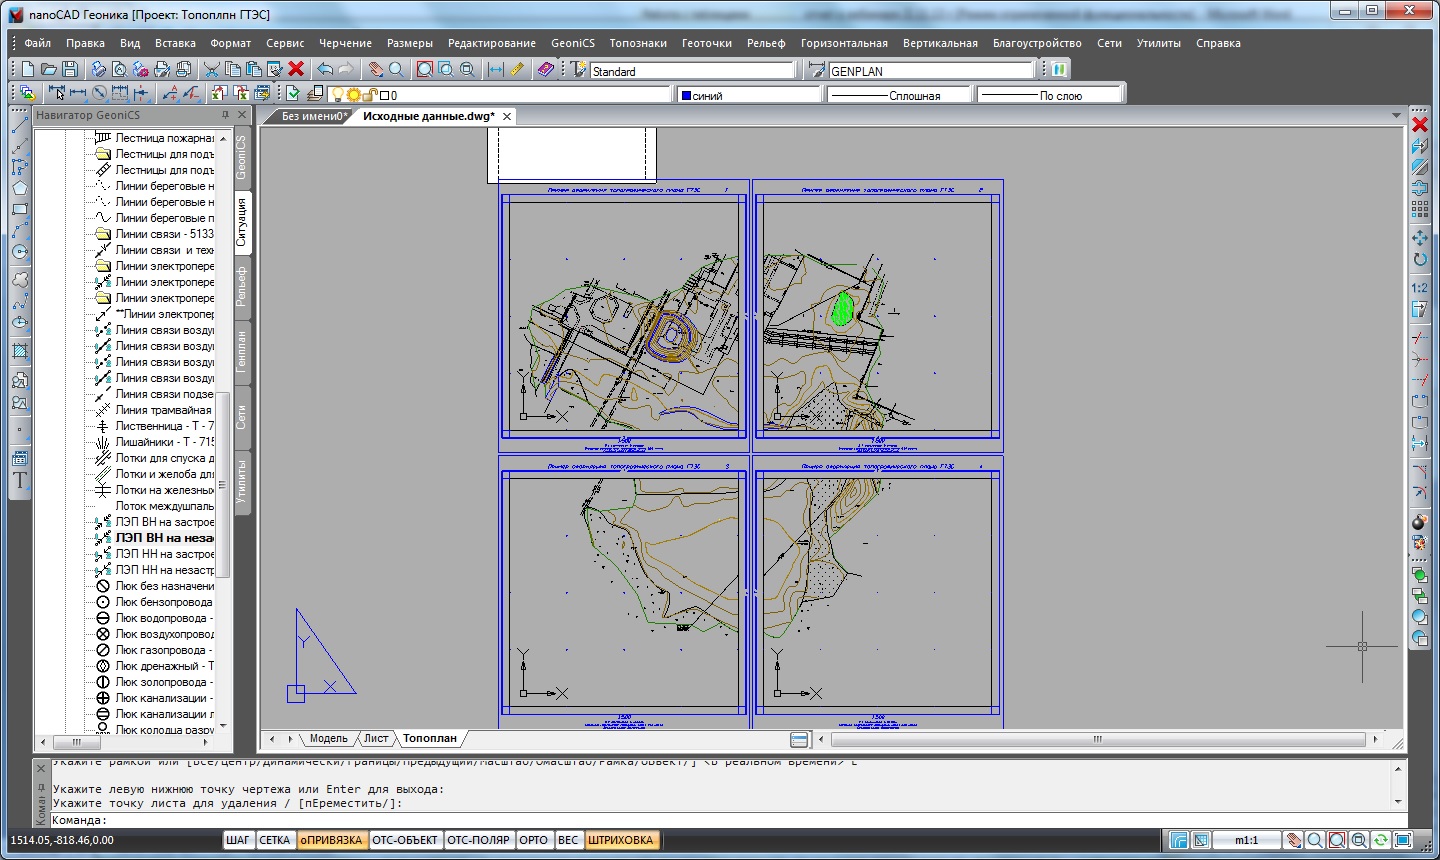Click the rectangle draw tool icon
Image resolution: width=1440 pixels, height=860 pixels.
pos(19,209)
